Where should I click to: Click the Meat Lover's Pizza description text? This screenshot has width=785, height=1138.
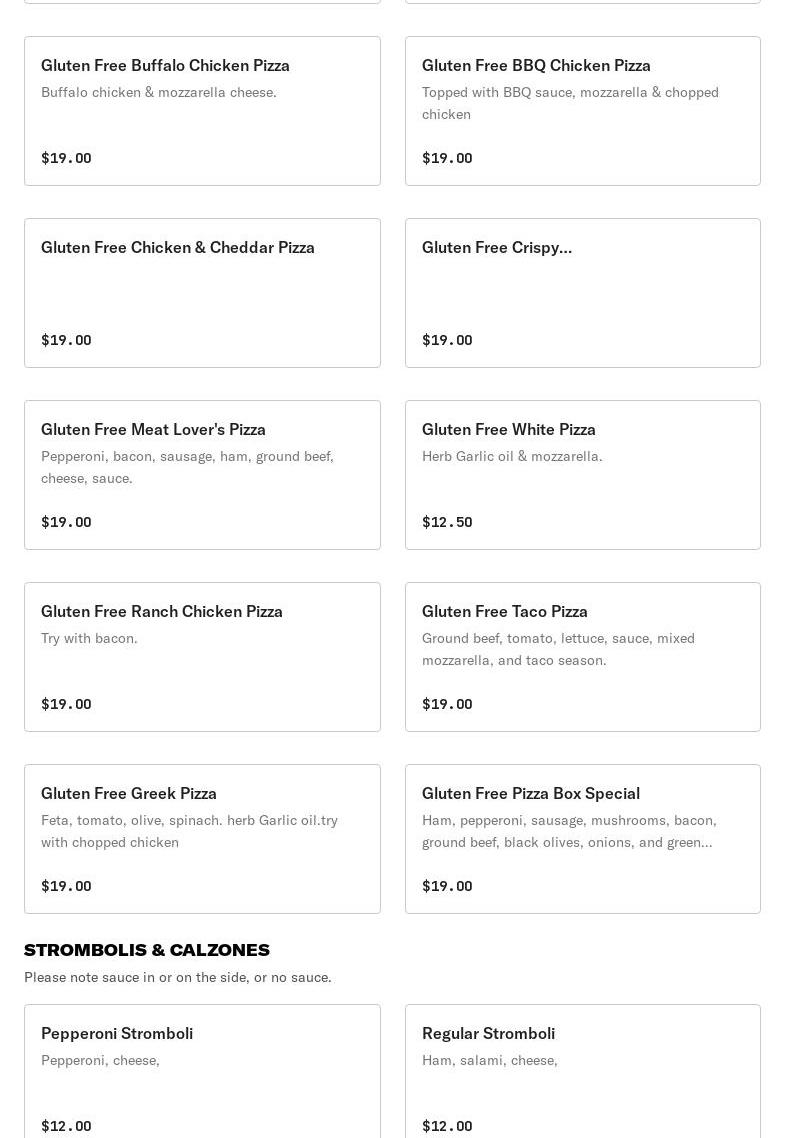pyautogui.click(x=187, y=467)
